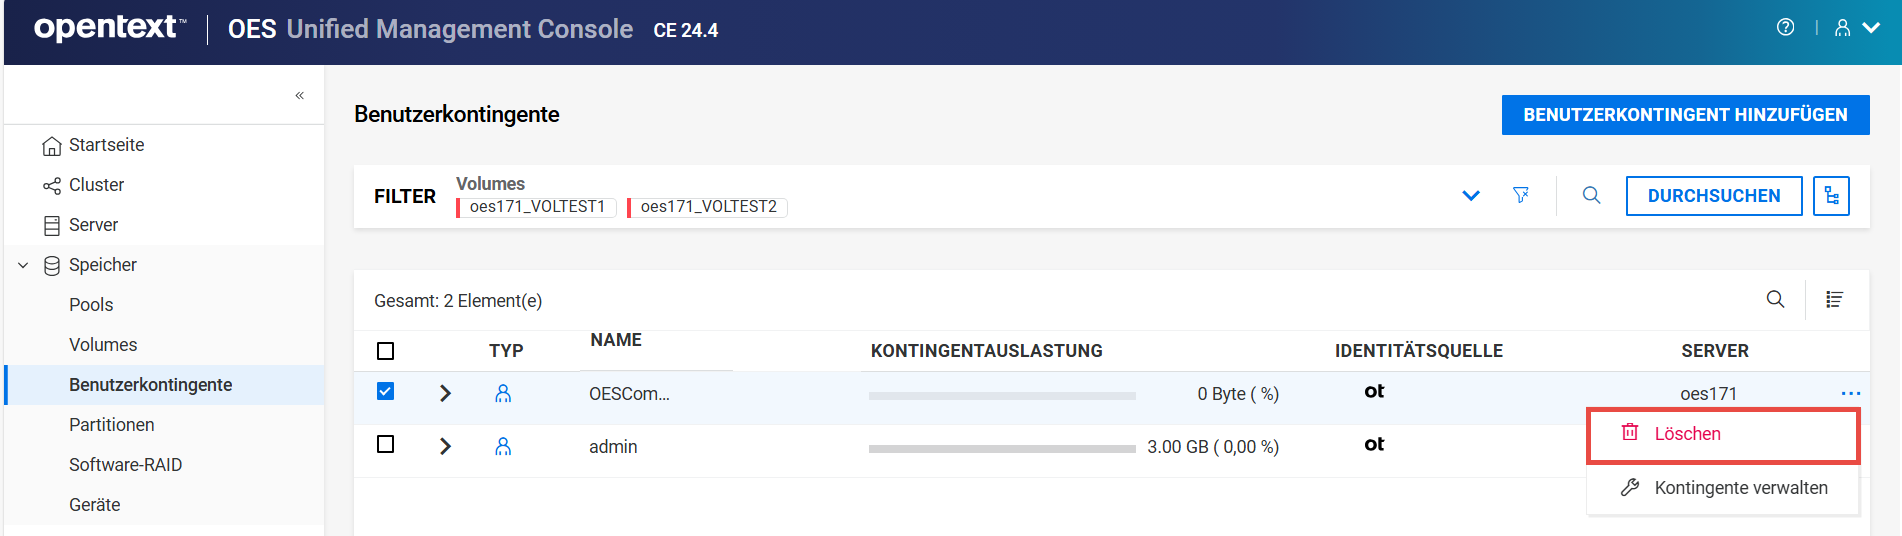Screen dimensions: 1902x536
Task: Click the admin quota usage bar
Action: tap(1002, 449)
